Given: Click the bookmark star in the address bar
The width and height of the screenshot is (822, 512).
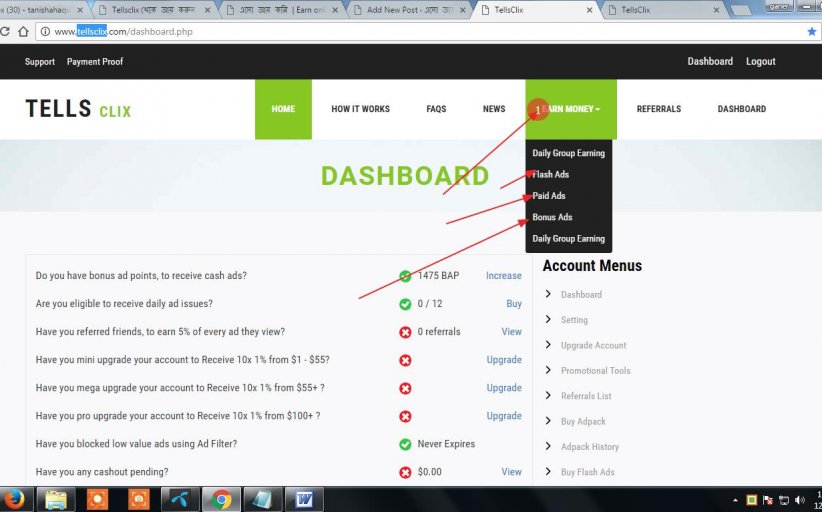Looking at the screenshot, I should 811,32.
